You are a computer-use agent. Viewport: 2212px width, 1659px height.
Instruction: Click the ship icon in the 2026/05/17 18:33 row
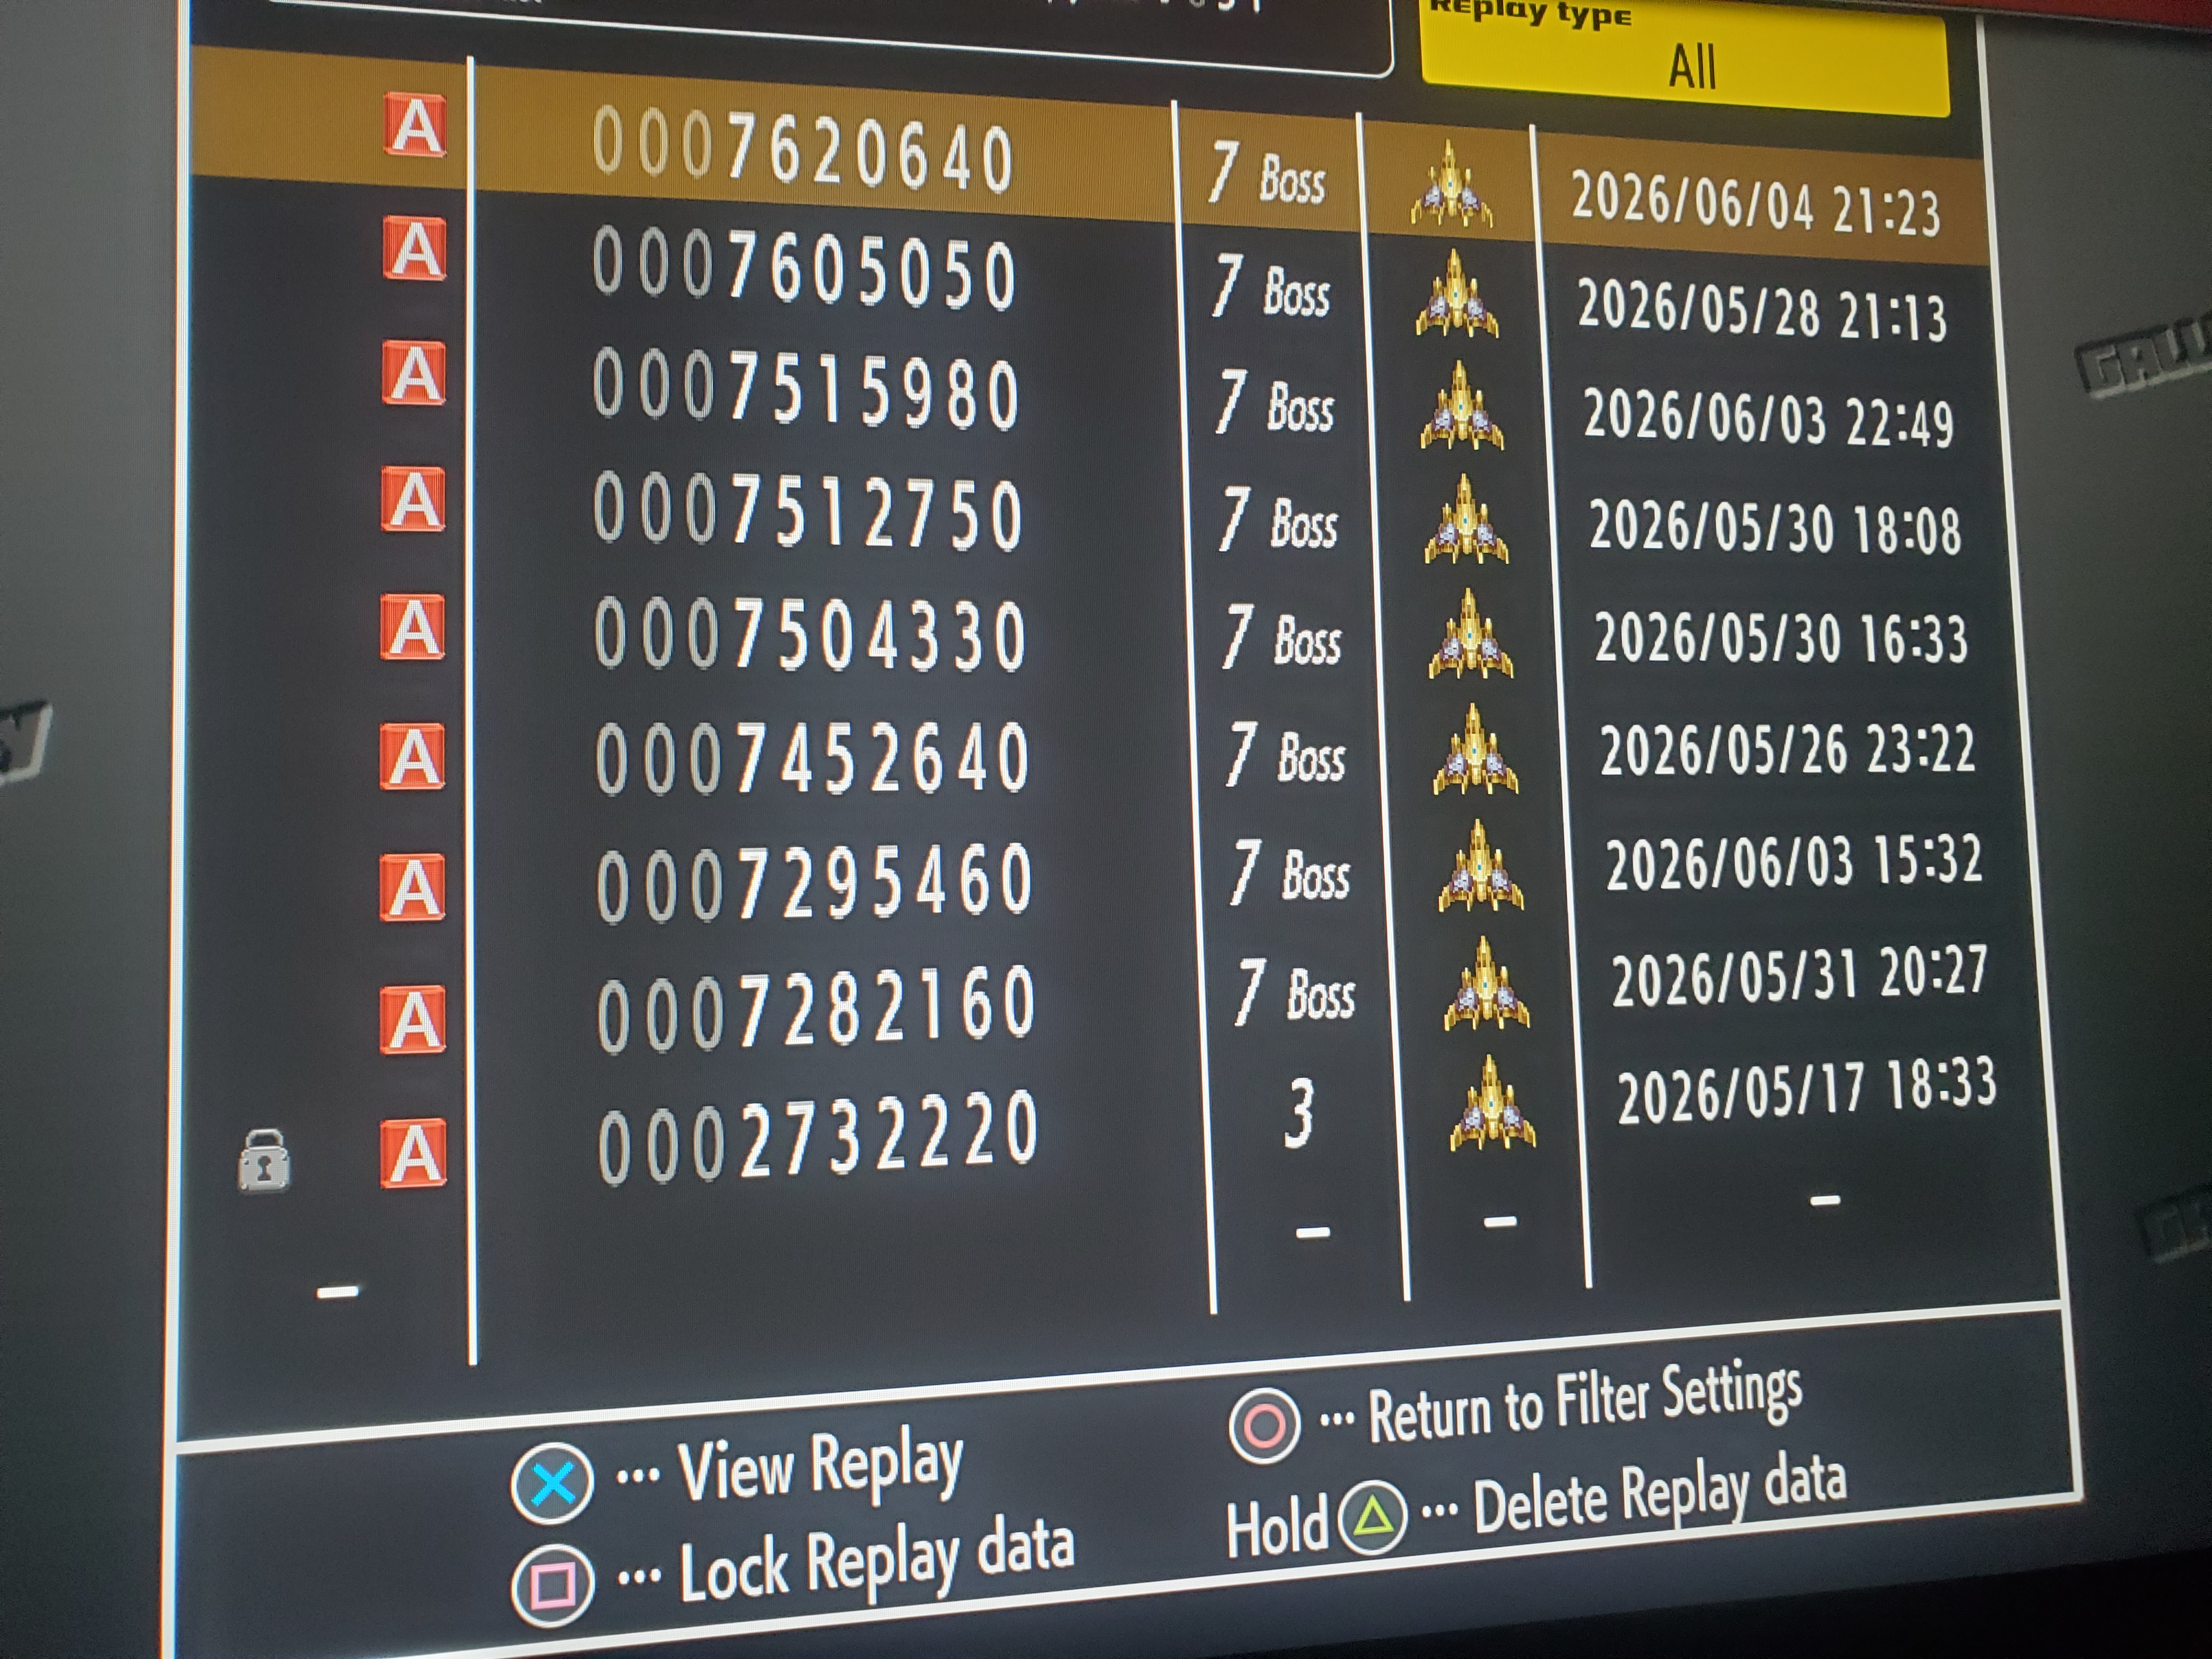click(x=1492, y=1102)
